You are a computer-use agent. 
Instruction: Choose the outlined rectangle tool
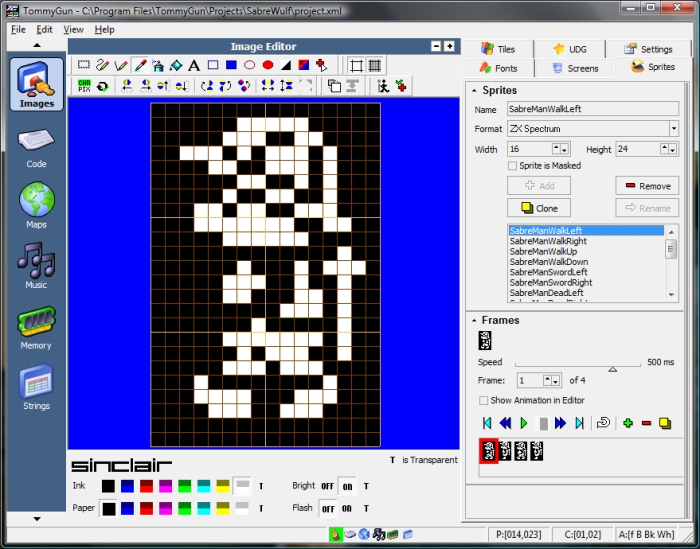pos(213,65)
